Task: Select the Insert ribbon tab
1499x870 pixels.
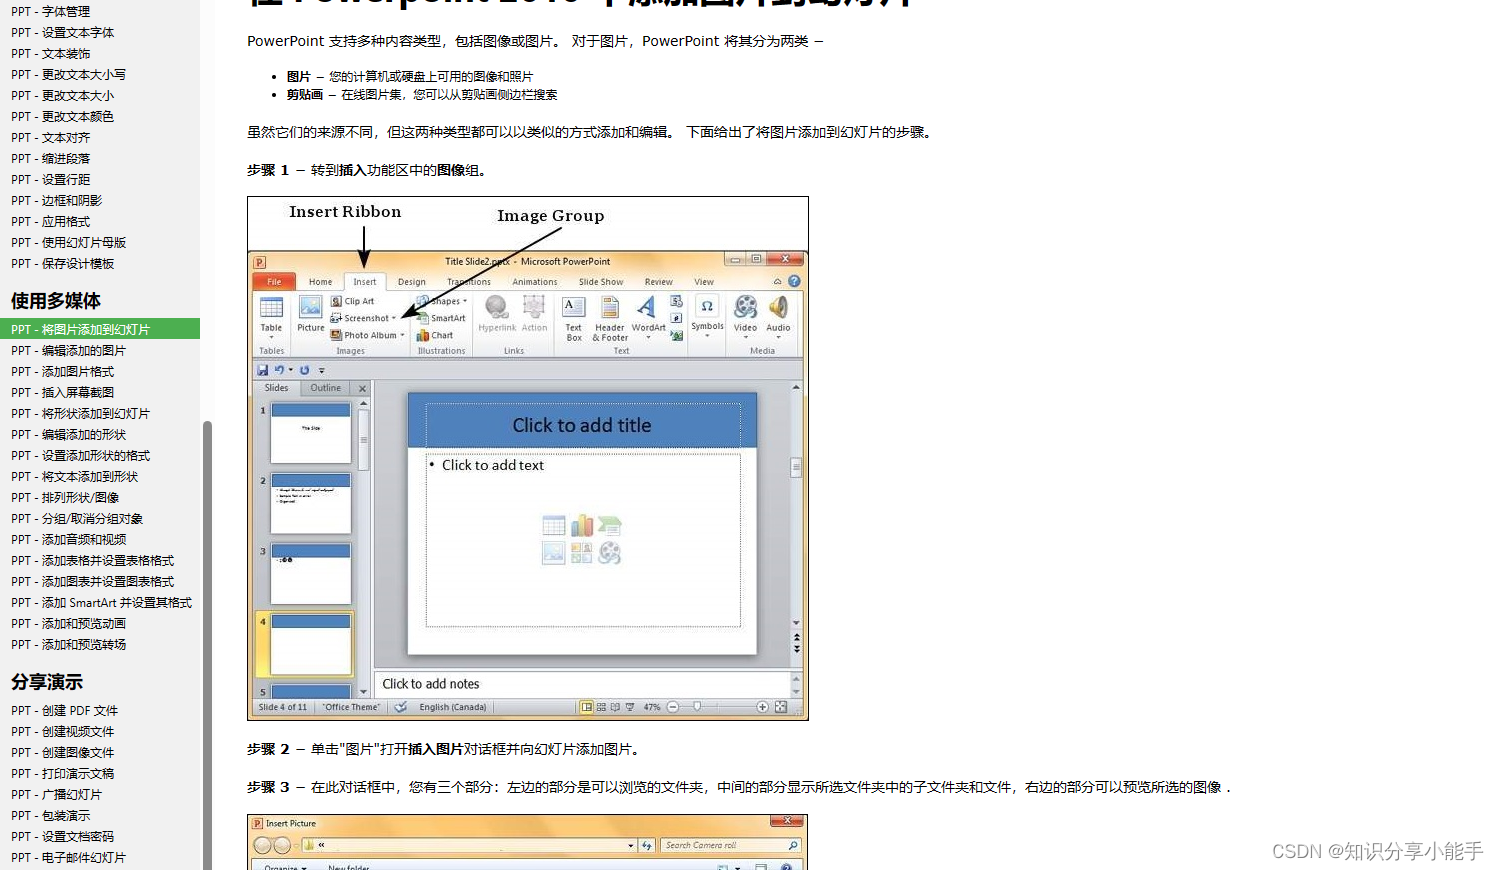Action: 365,282
